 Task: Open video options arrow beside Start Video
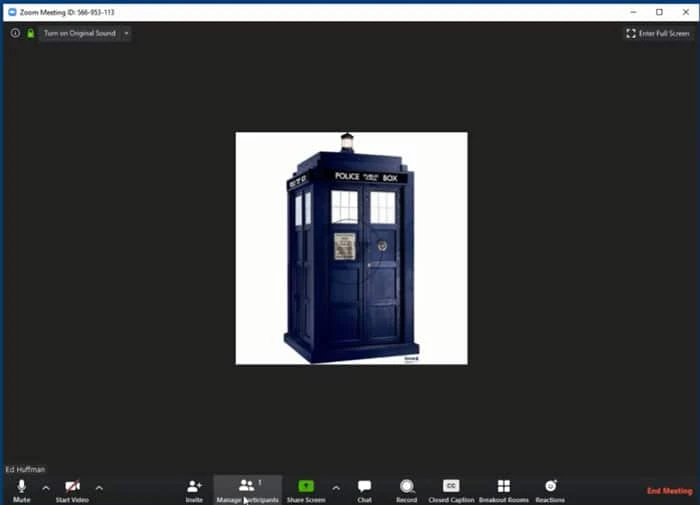point(99,488)
